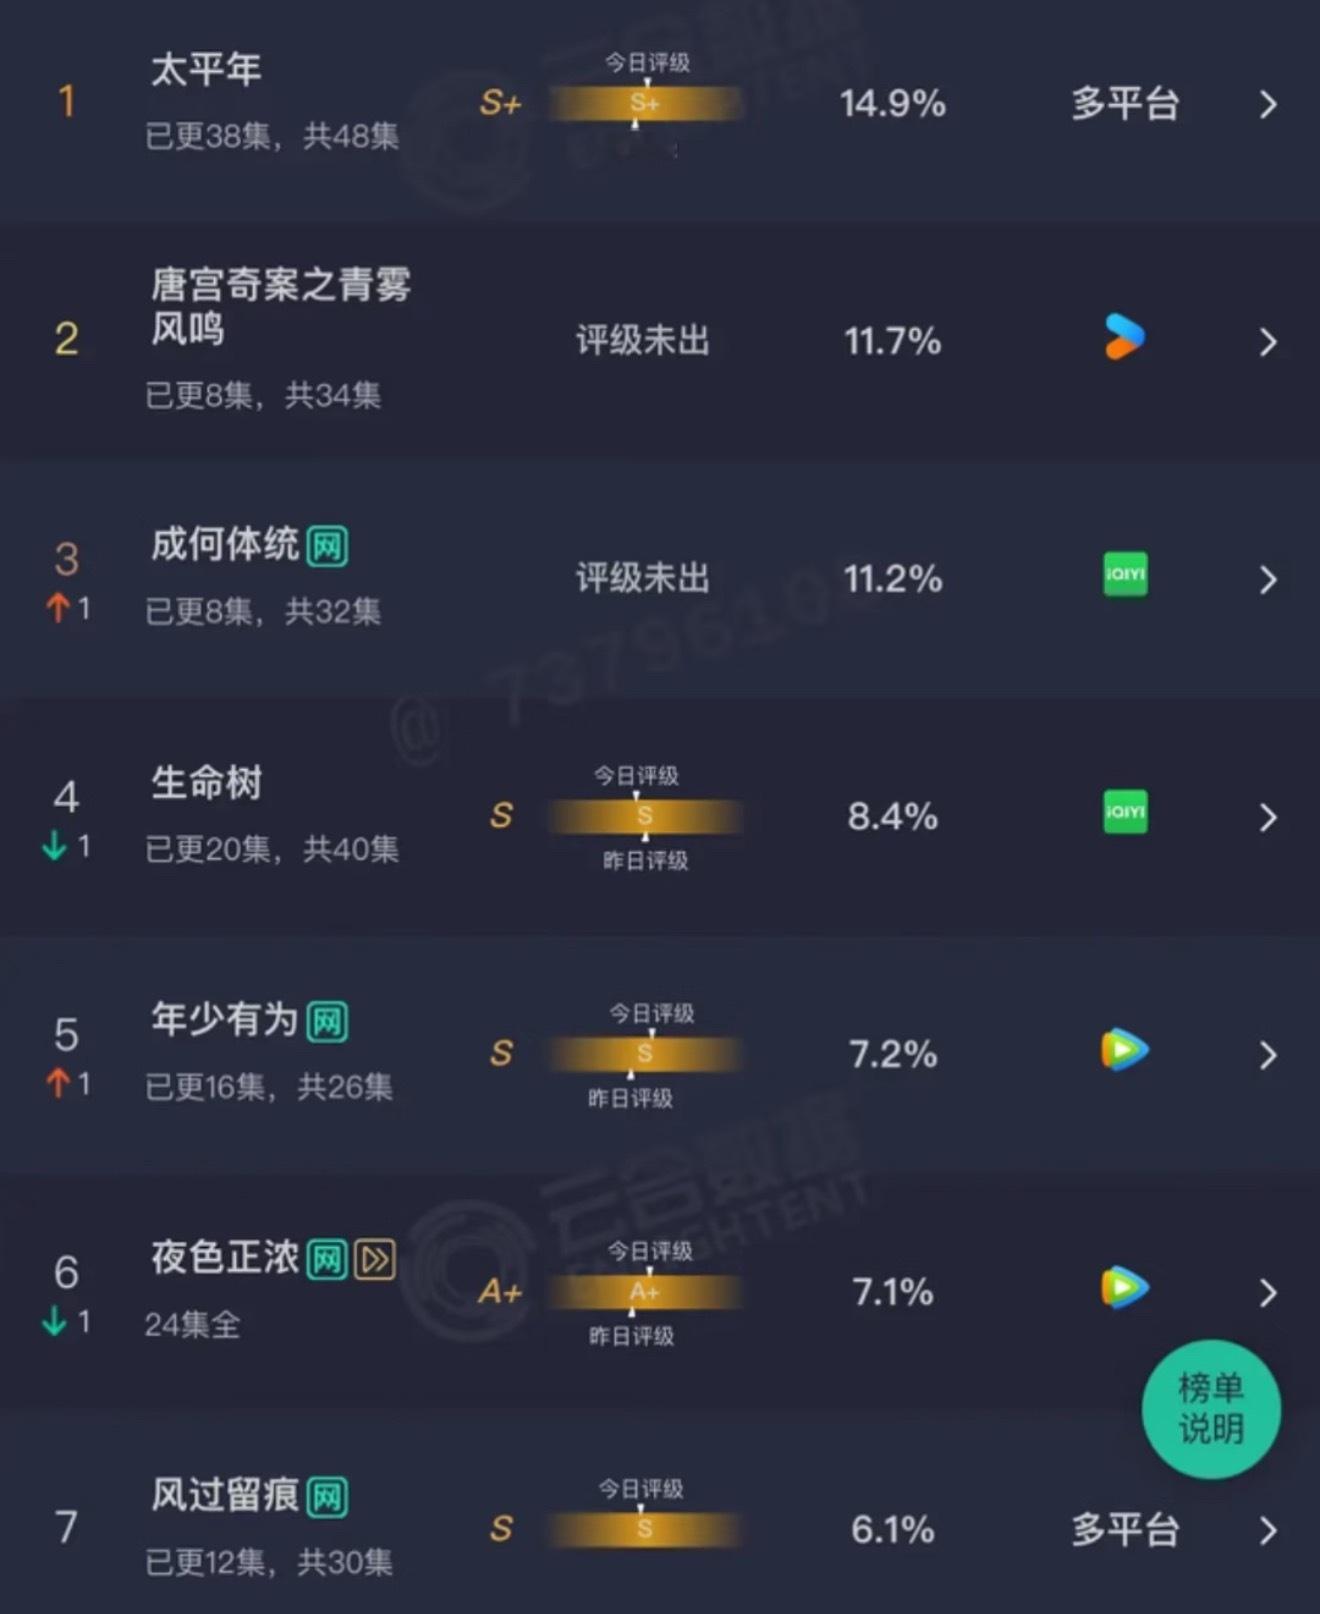Image resolution: width=1320 pixels, height=1614 pixels.
Task: Expand details chevron for 风过留痕
Action: [1268, 1530]
